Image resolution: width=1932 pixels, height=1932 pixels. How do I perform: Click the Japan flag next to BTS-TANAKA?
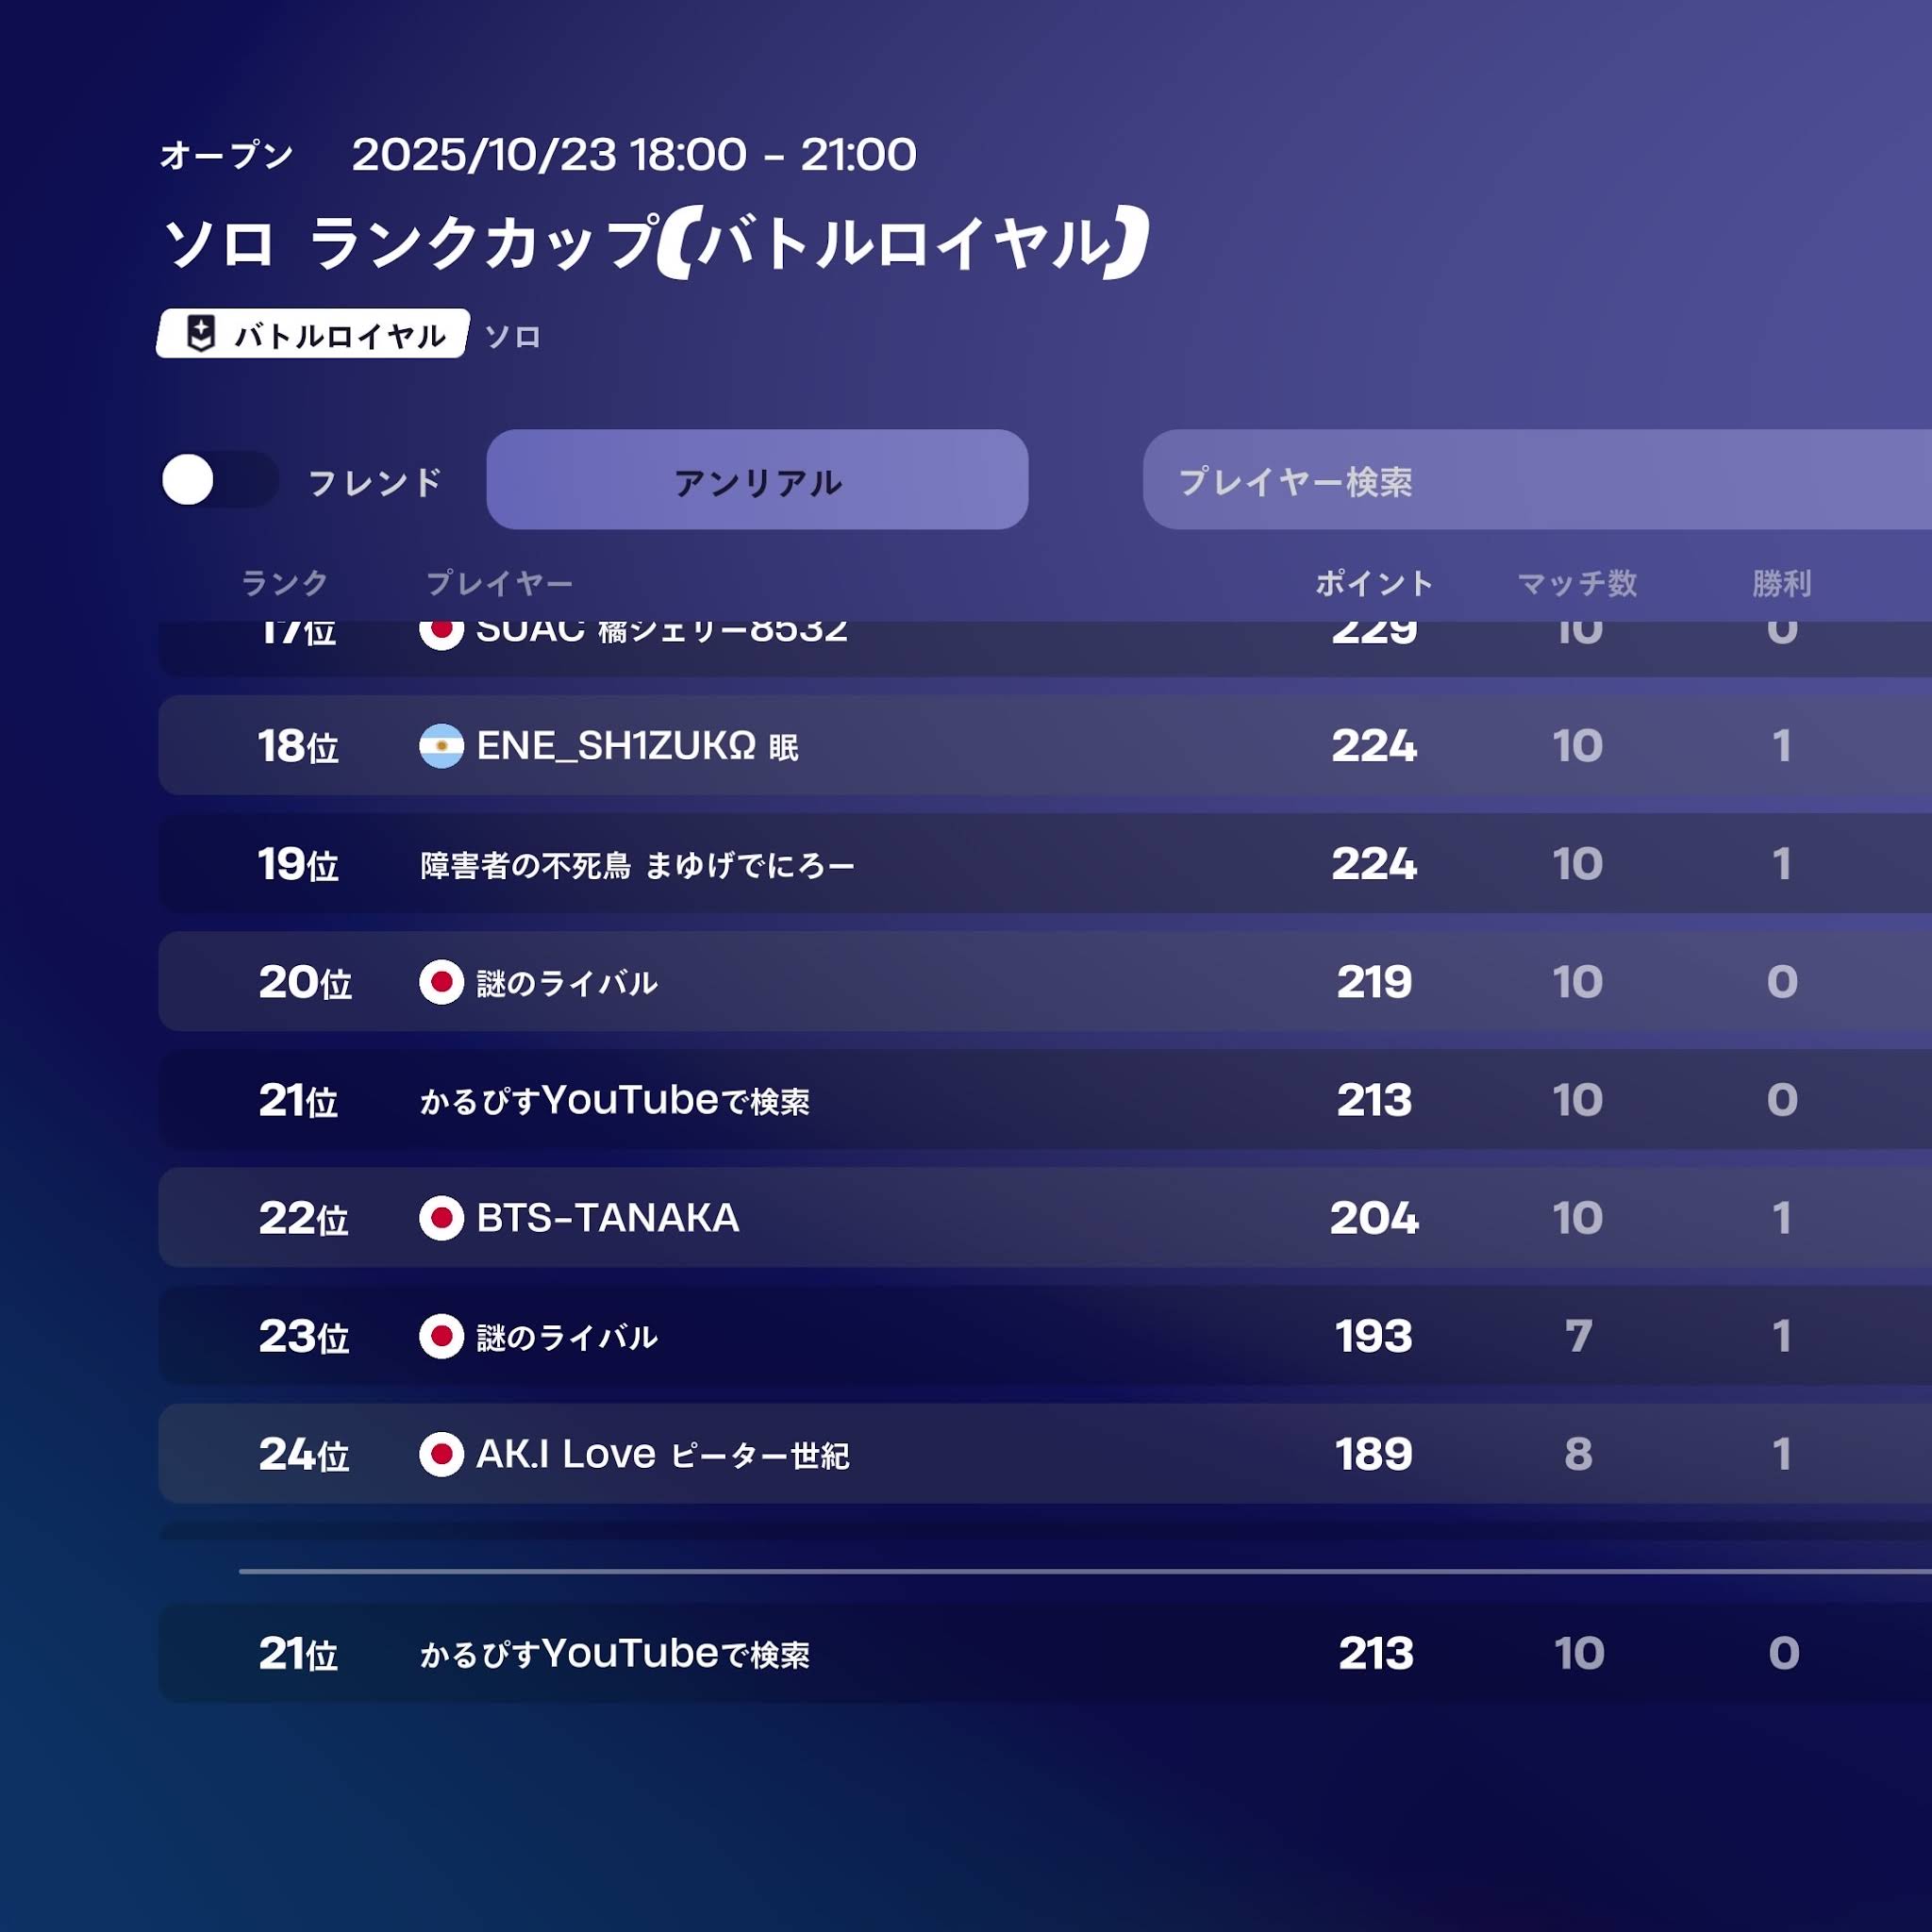pos(441,1218)
